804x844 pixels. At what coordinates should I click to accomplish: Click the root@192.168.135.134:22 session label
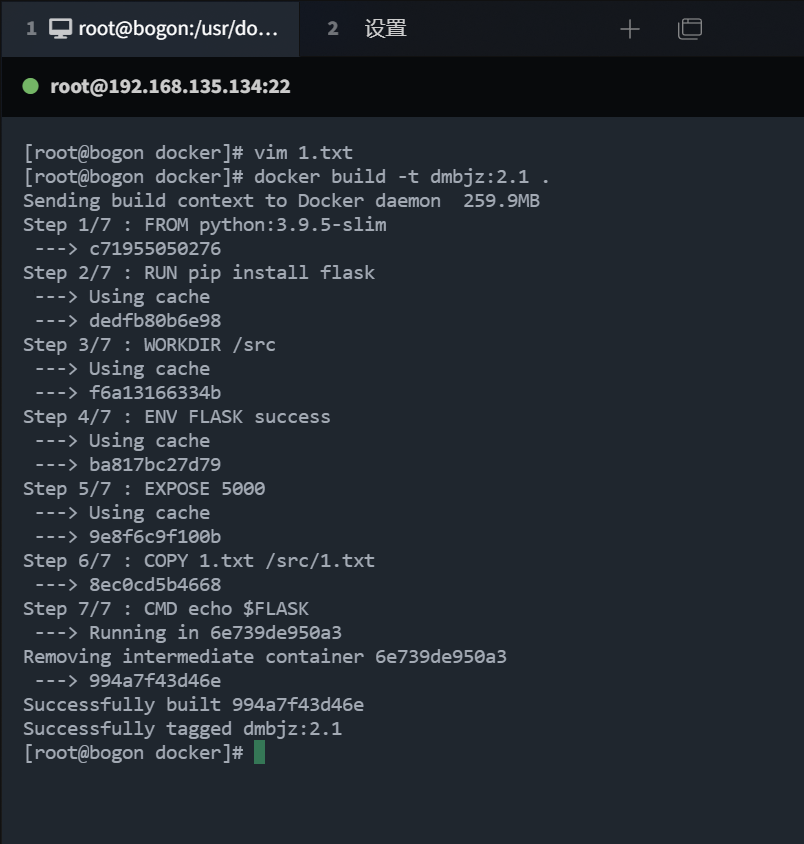[170, 86]
